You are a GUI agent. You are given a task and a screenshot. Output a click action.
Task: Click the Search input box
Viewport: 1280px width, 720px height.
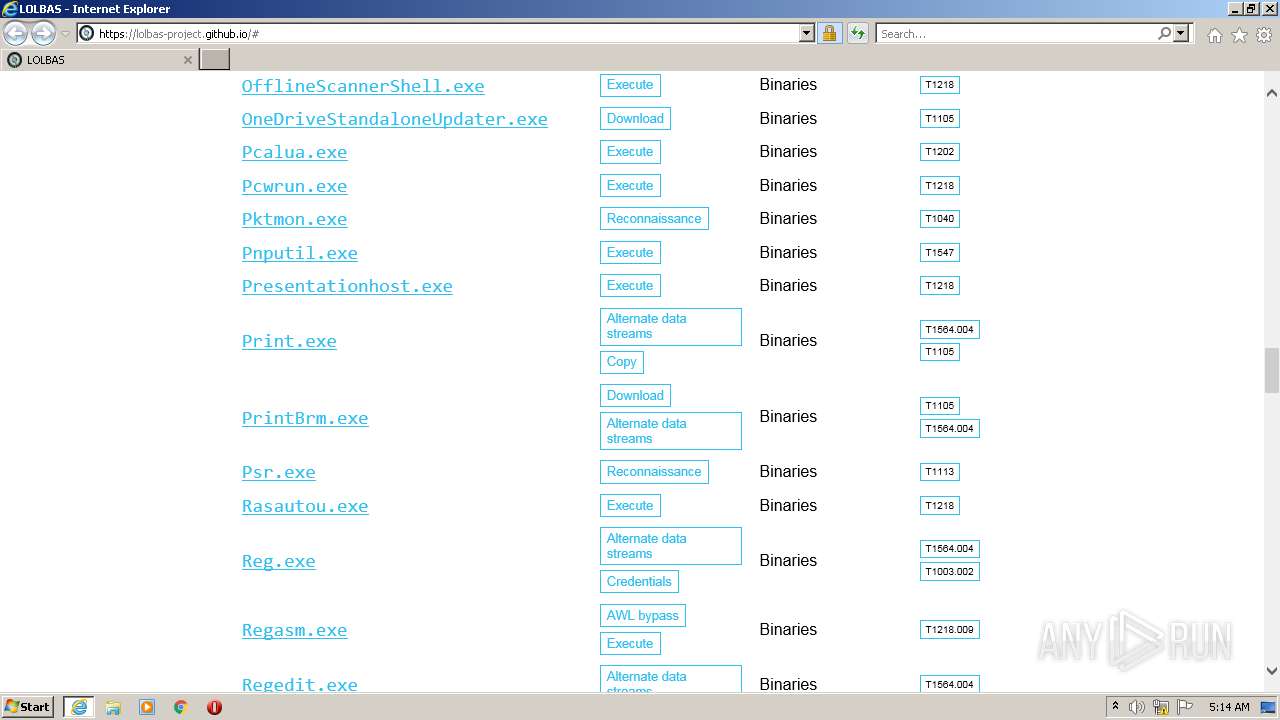pos(1017,33)
